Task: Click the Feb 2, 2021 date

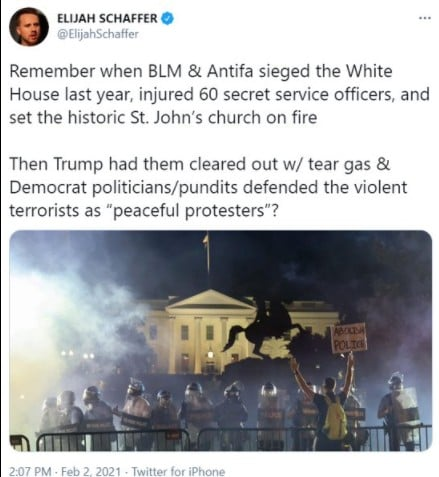Action: 91,471
